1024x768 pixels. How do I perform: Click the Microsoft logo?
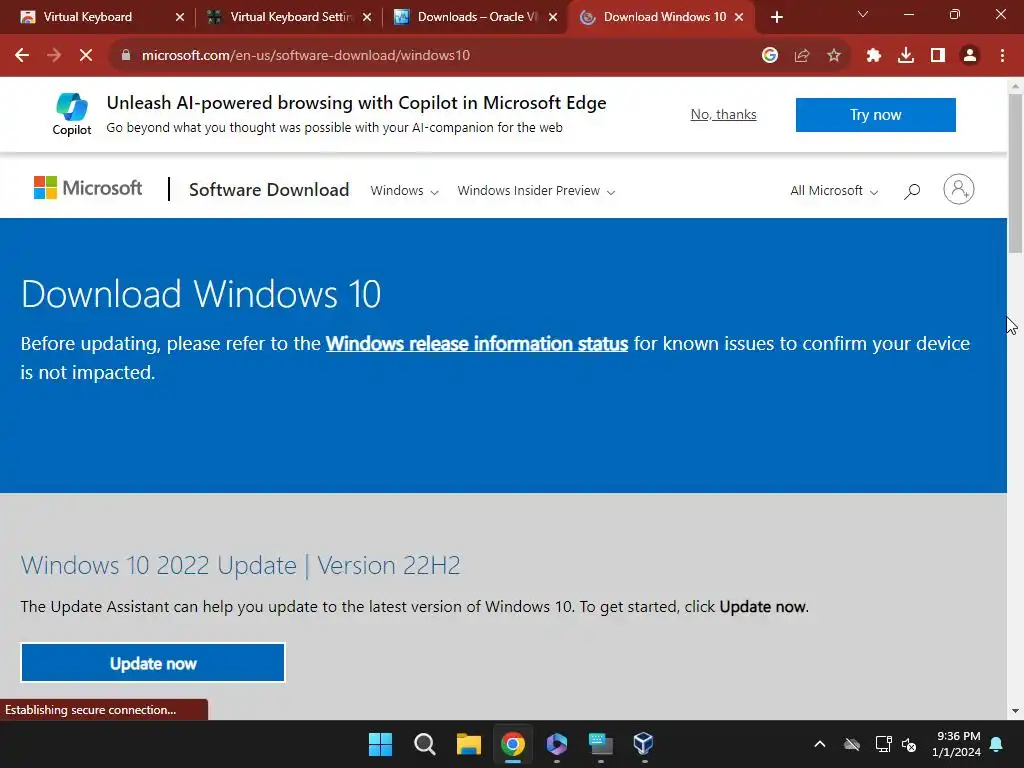(x=88, y=188)
